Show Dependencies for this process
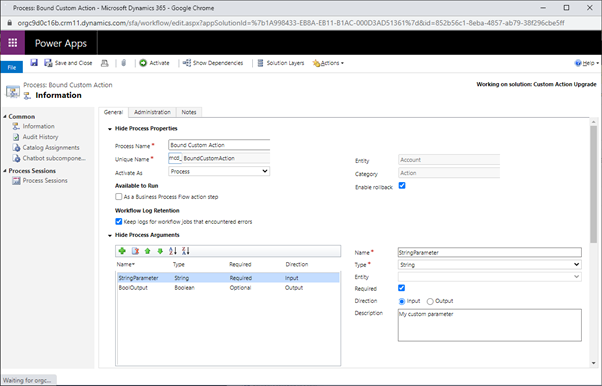Image resolution: width=602 pixels, height=386 pixels. pyautogui.click(x=213, y=63)
